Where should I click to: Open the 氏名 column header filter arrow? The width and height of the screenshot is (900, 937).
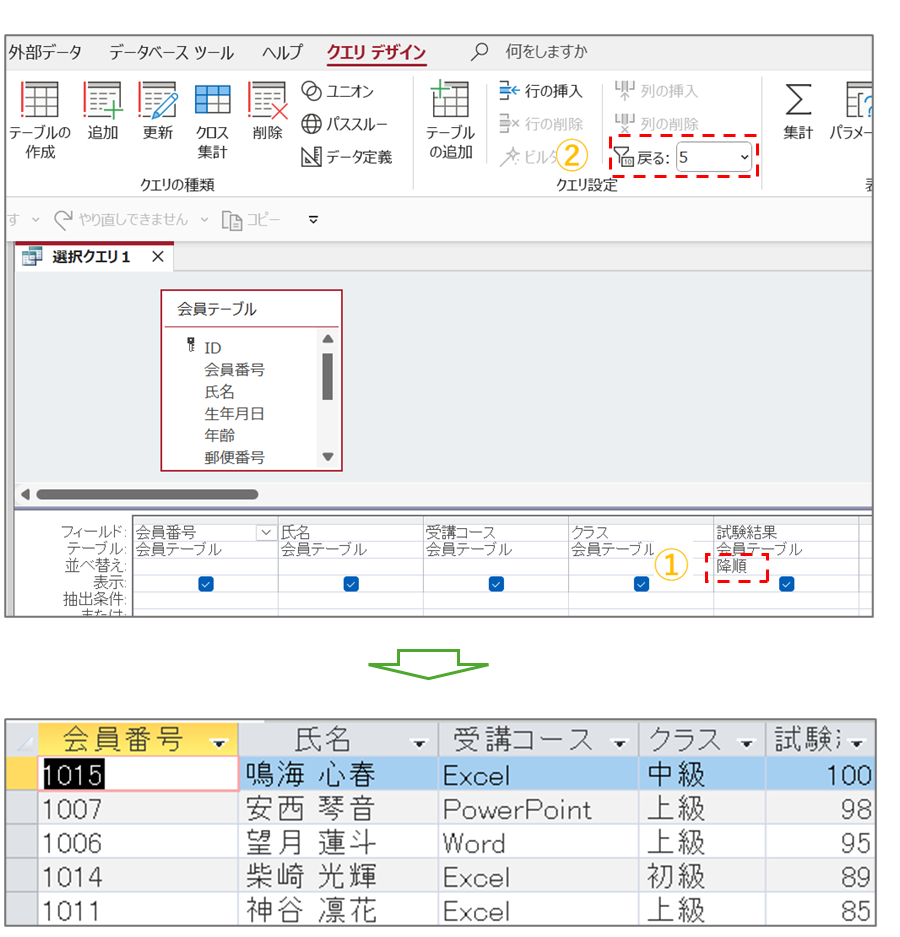tap(420, 742)
